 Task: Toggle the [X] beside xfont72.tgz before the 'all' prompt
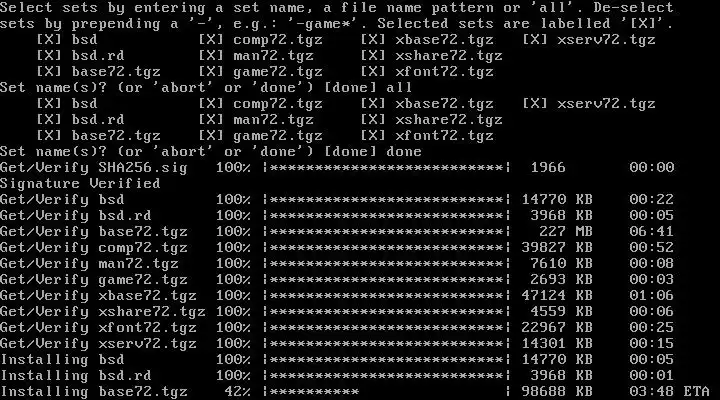(372, 72)
